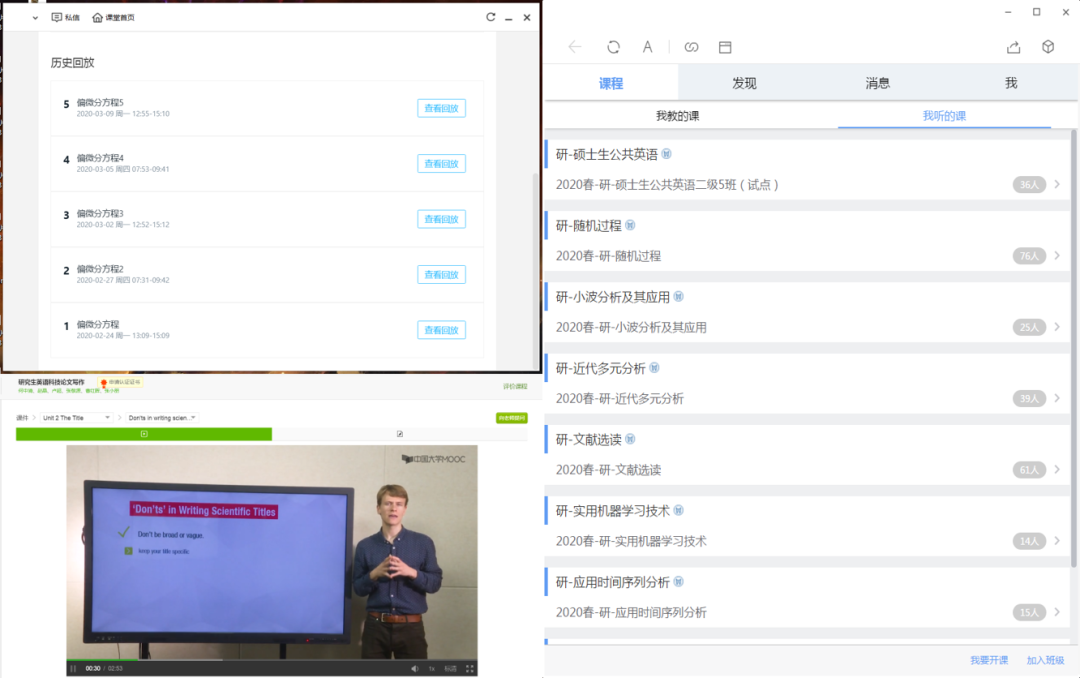Click the font size 'A' icon

pyautogui.click(x=648, y=47)
